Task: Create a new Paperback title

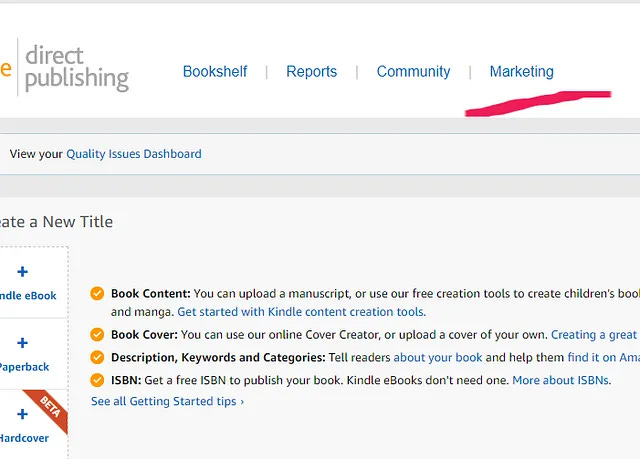Action: 24,367
